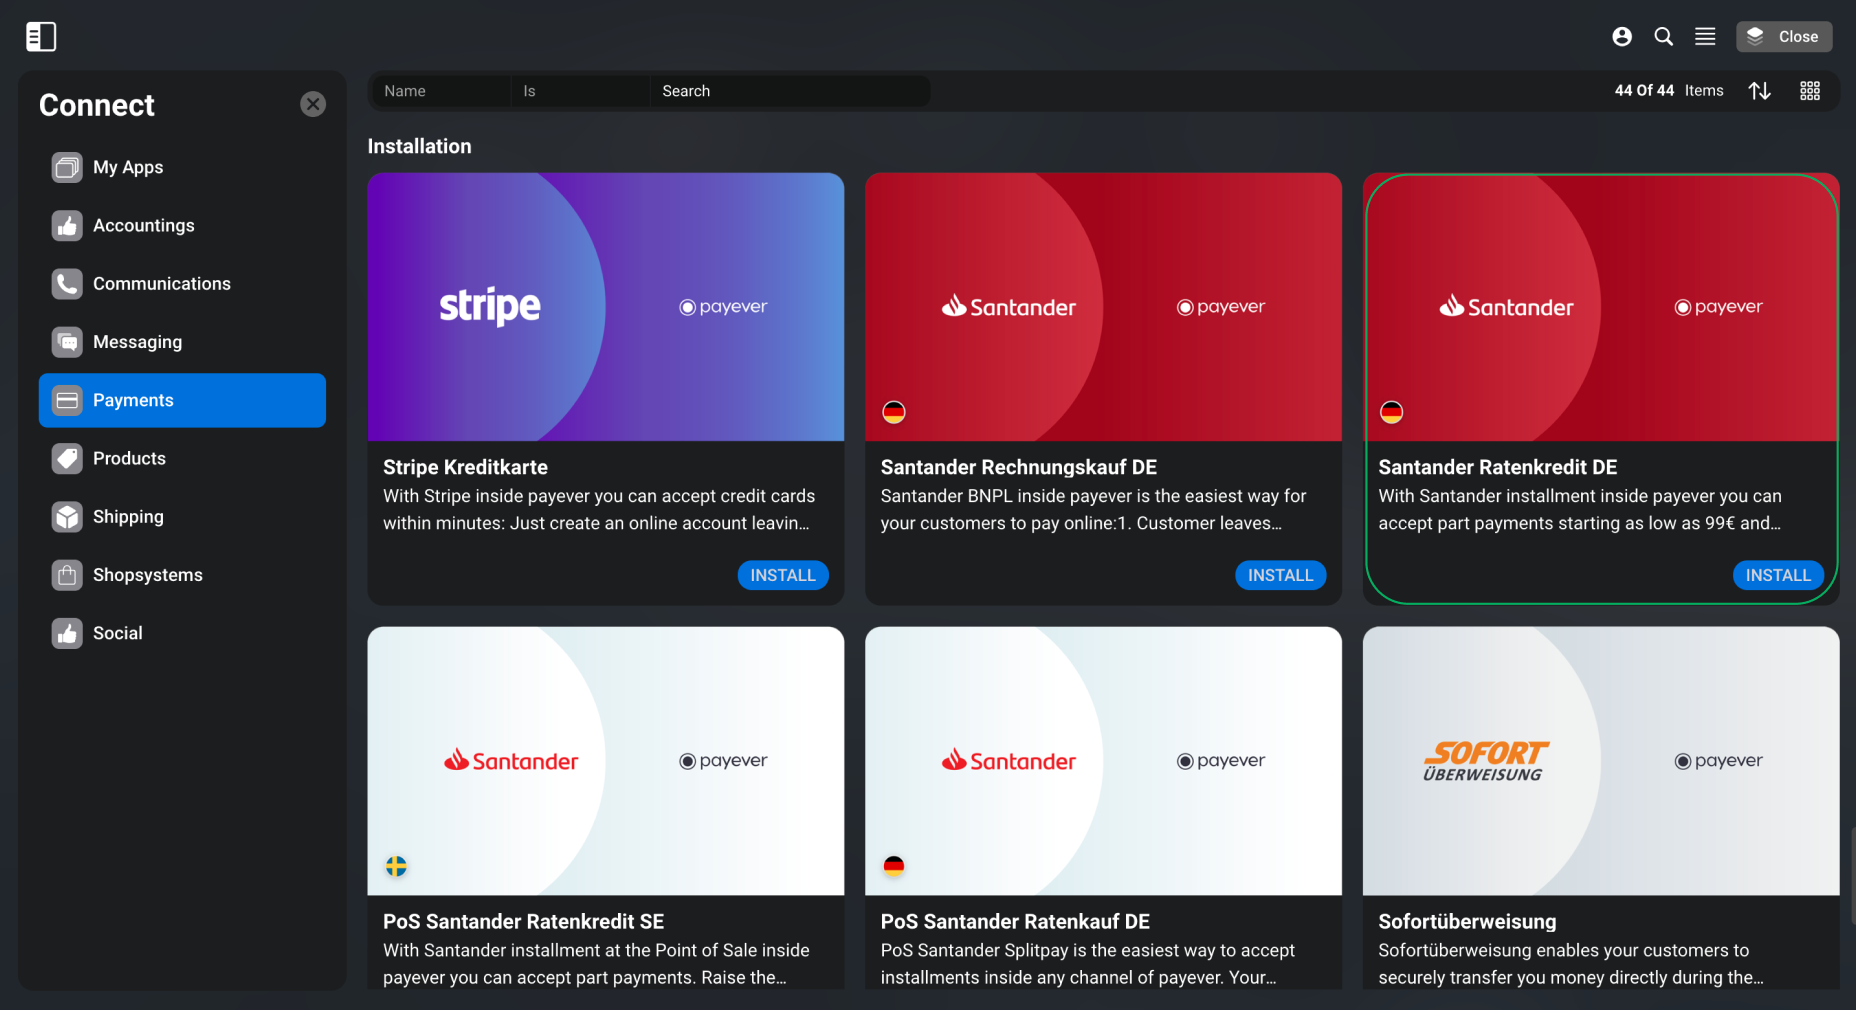Screen dimensions: 1856x1010
Task: Click the Swedish flag on PoS Santander Ratenkredit SE
Action: coord(397,866)
